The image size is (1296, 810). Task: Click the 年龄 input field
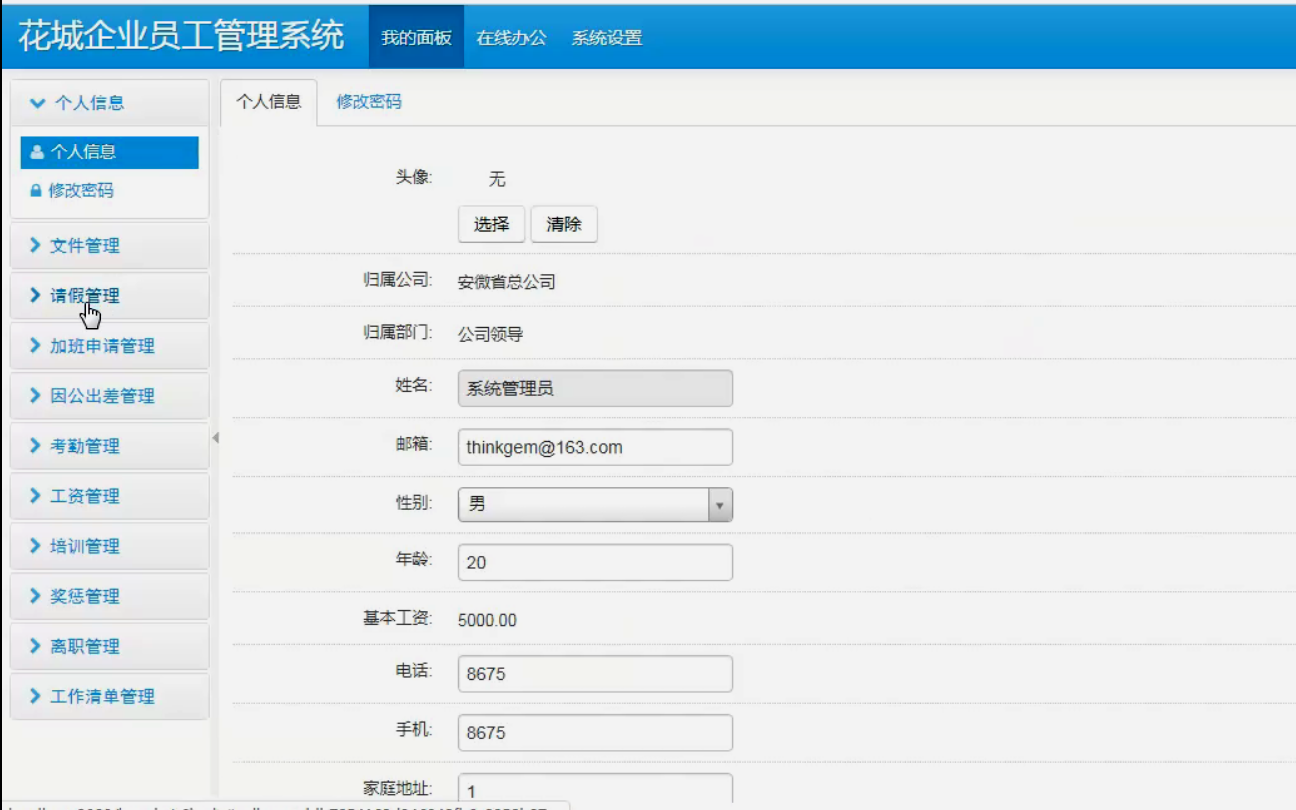[595, 562]
